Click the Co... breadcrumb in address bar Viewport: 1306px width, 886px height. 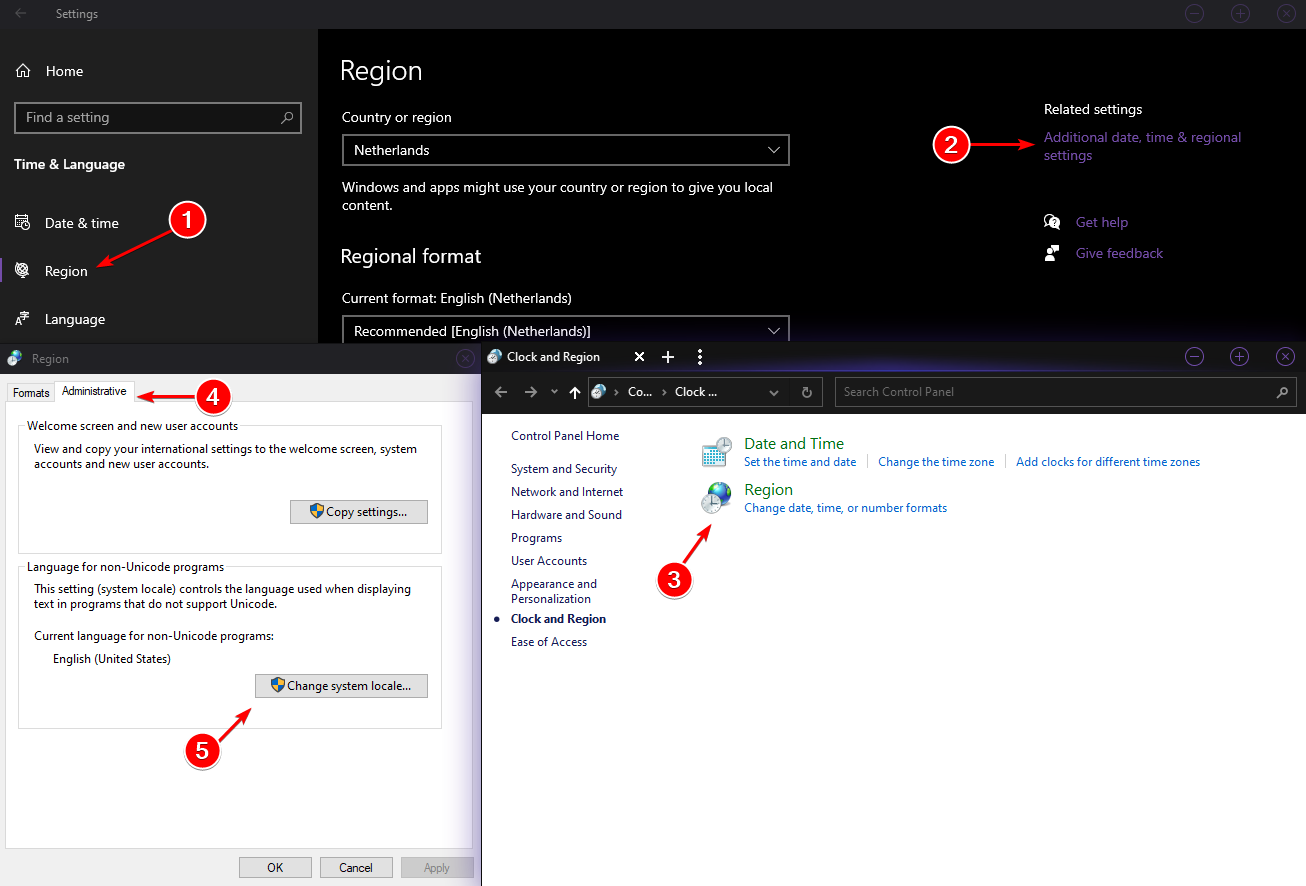point(640,392)
